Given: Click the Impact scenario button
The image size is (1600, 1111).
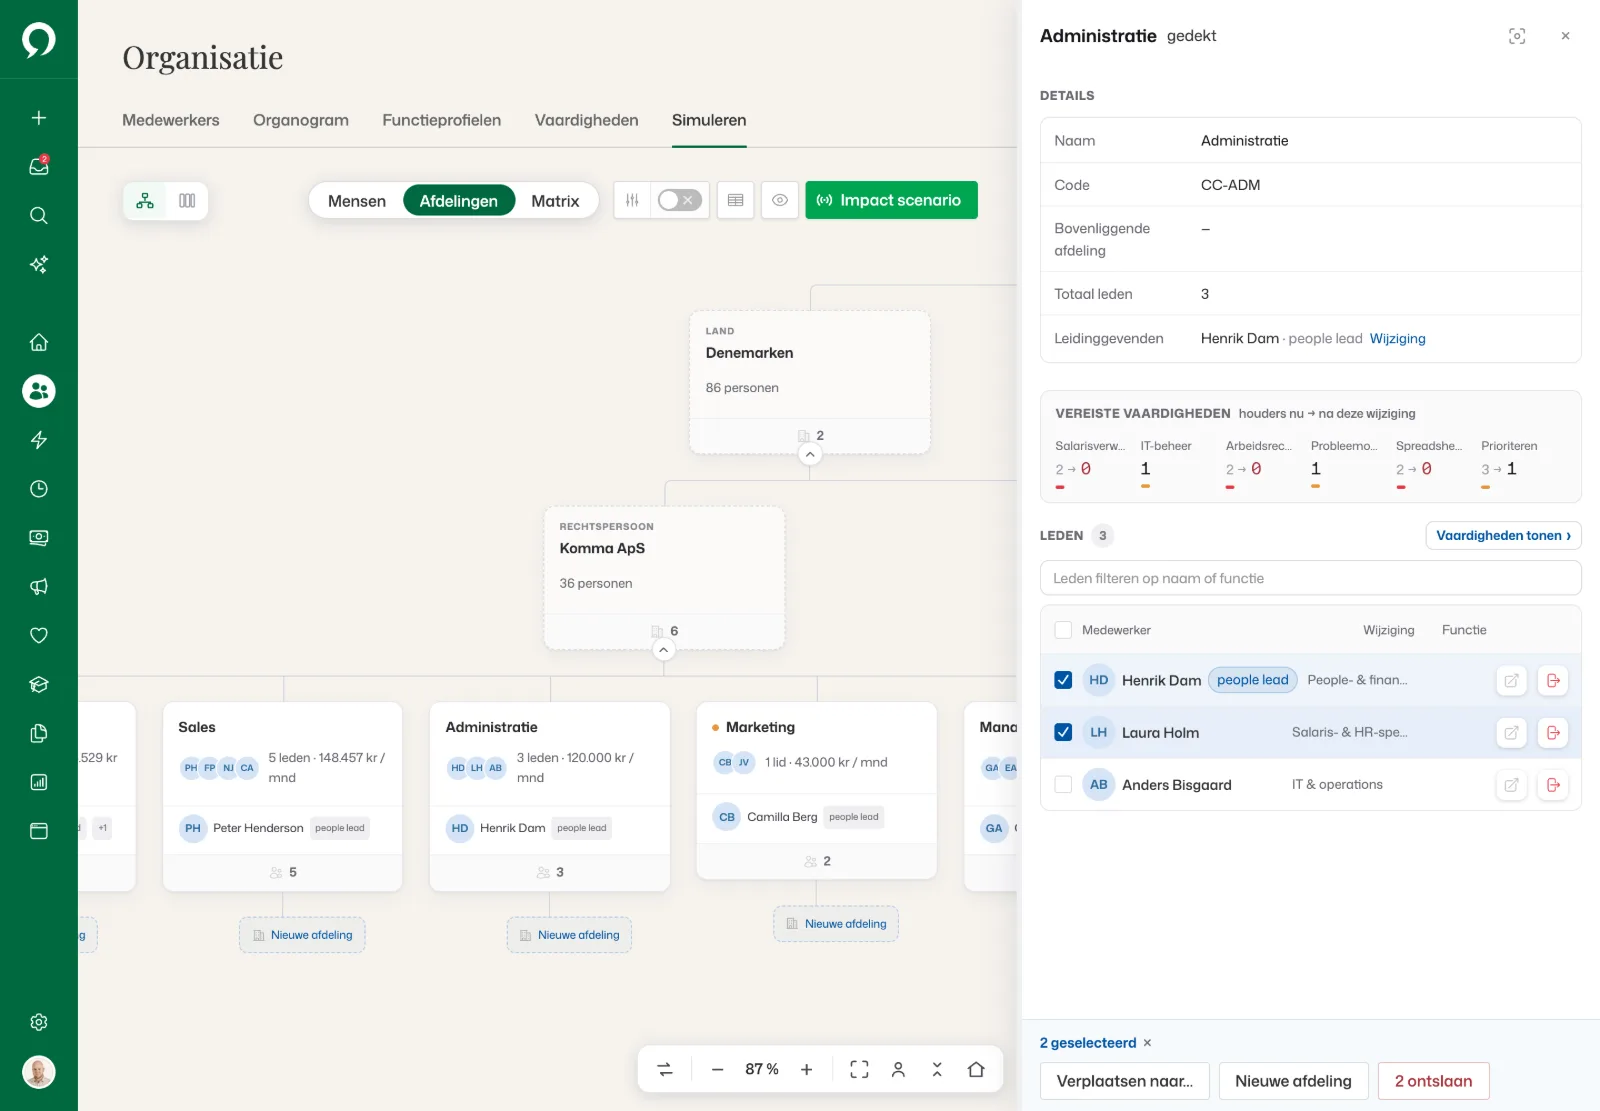Looking at the screenshot, I should (x=891, y=200).
